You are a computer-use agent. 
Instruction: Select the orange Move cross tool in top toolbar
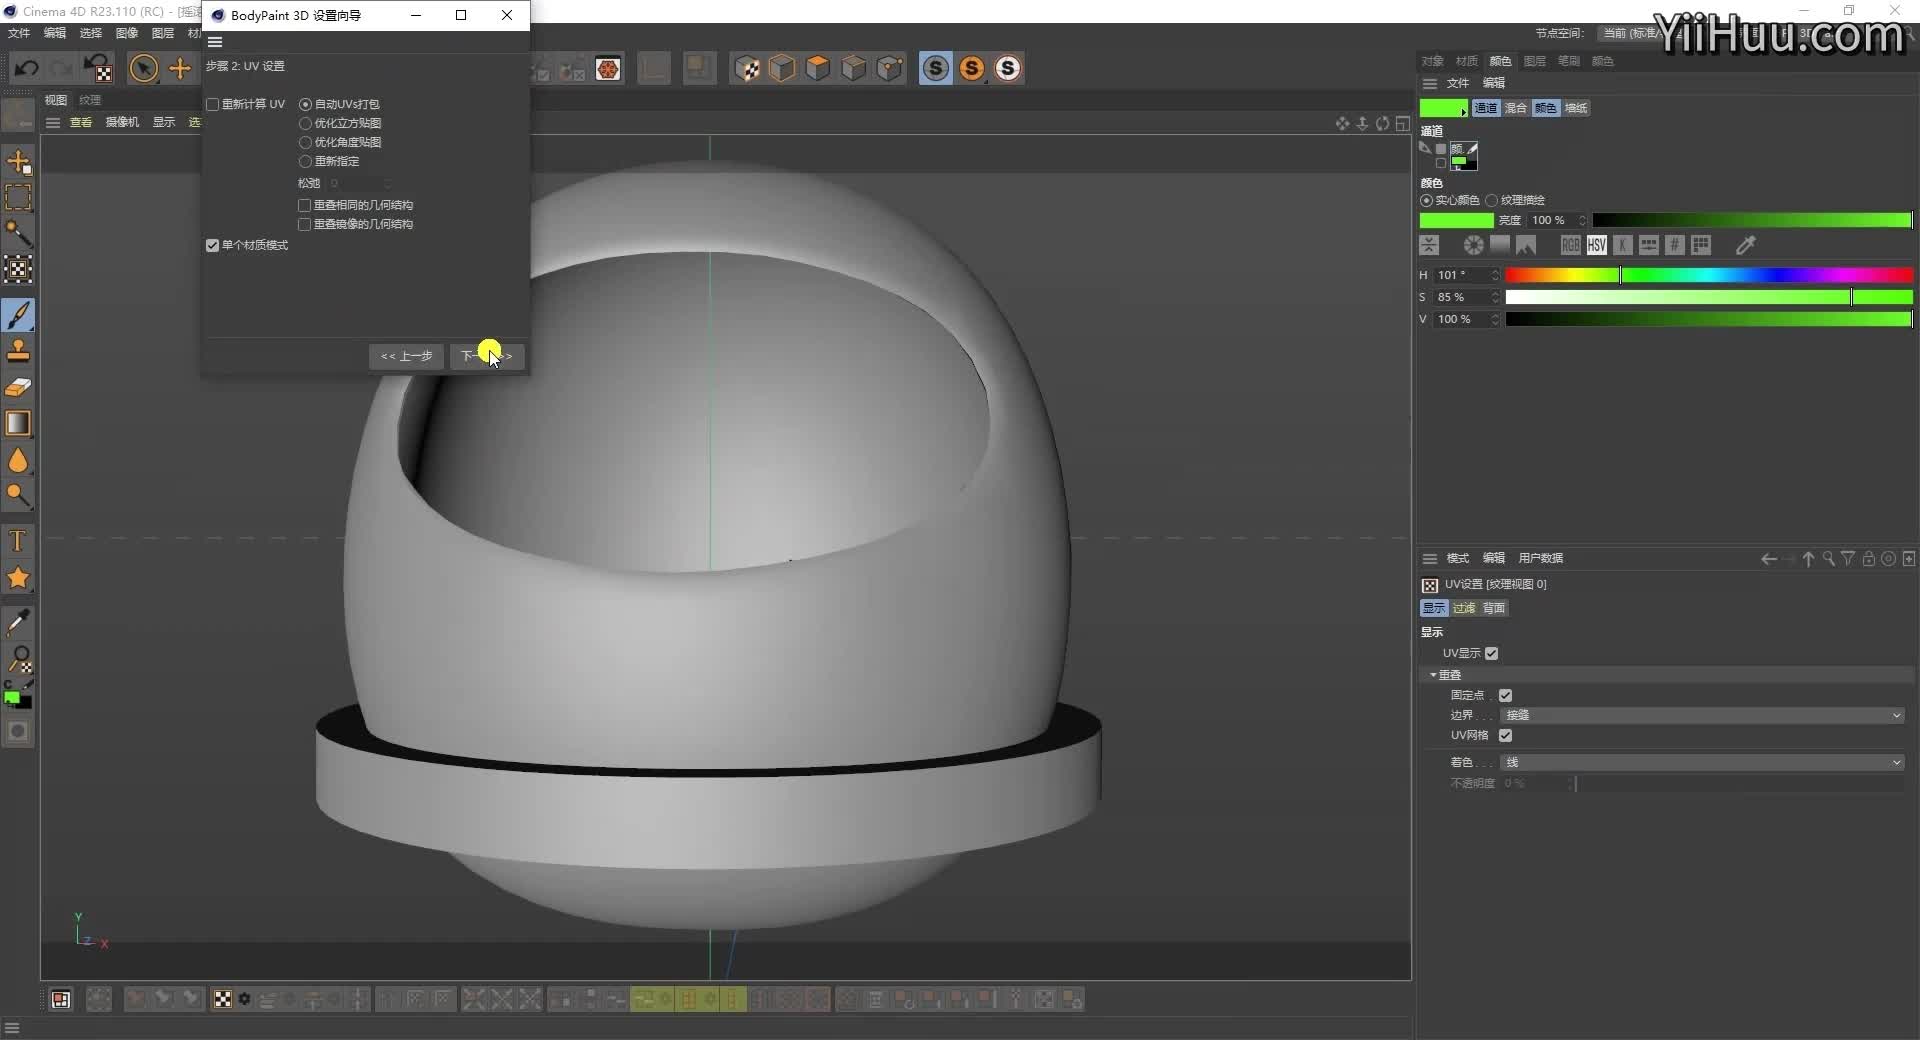point(180,68)
